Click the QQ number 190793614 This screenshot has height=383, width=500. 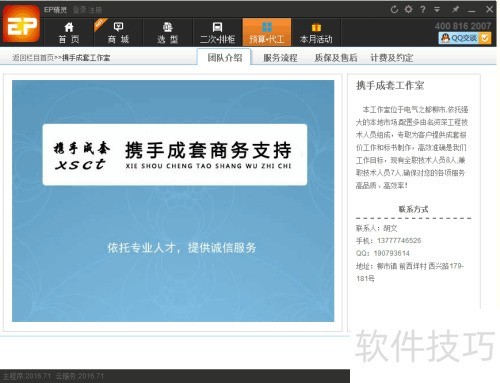[x=391, y=253]
